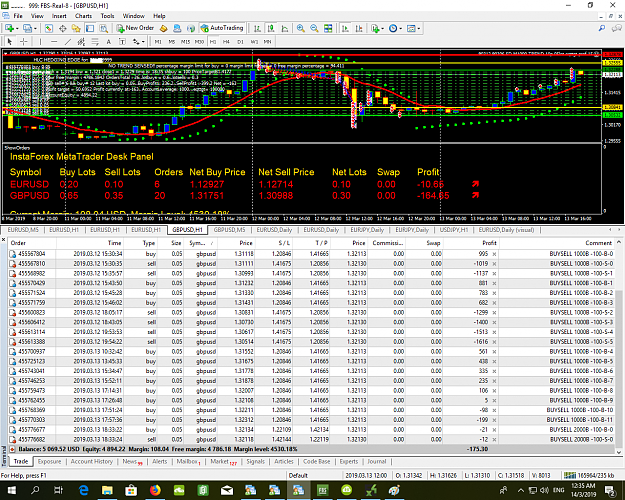The image size is (625, 500).
Task: Switch chart to D1 timeframe
Action: click(240, 41)
